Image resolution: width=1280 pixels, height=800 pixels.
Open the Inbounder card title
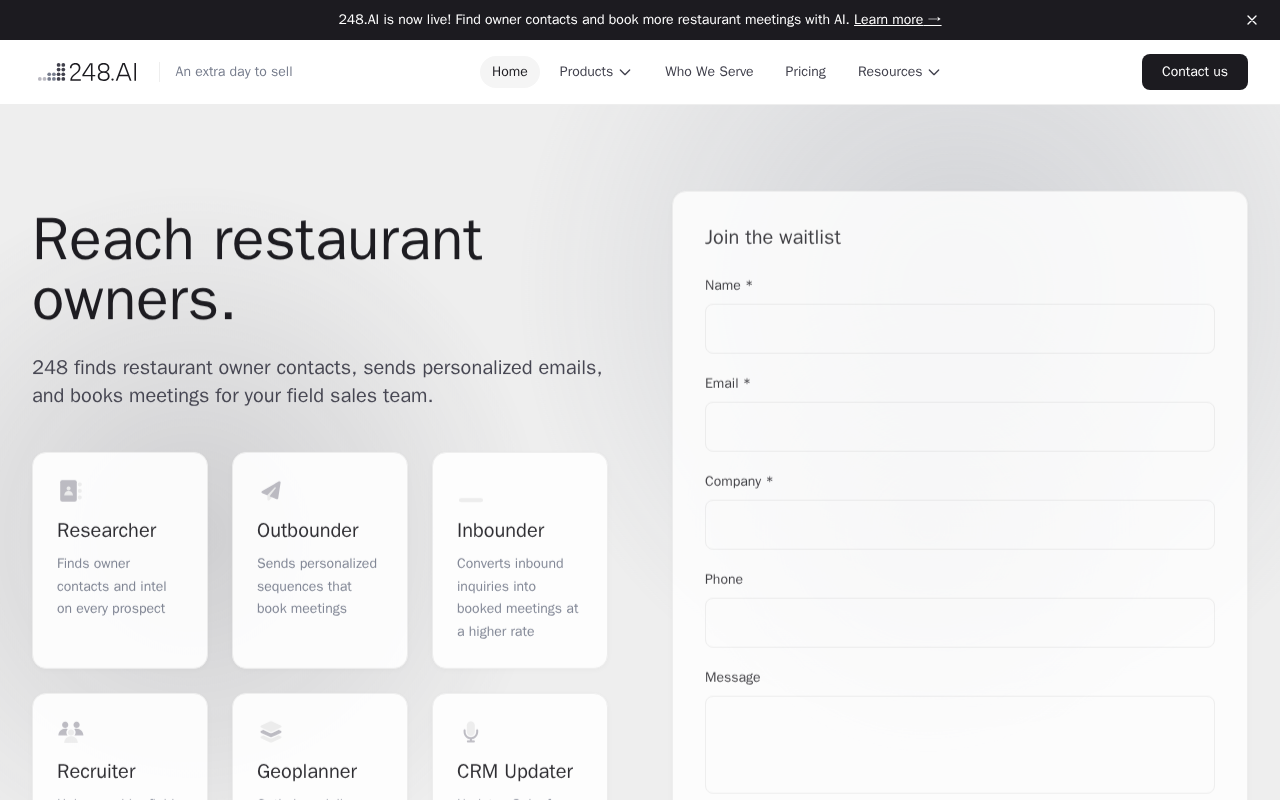click(x=501, y=531)
